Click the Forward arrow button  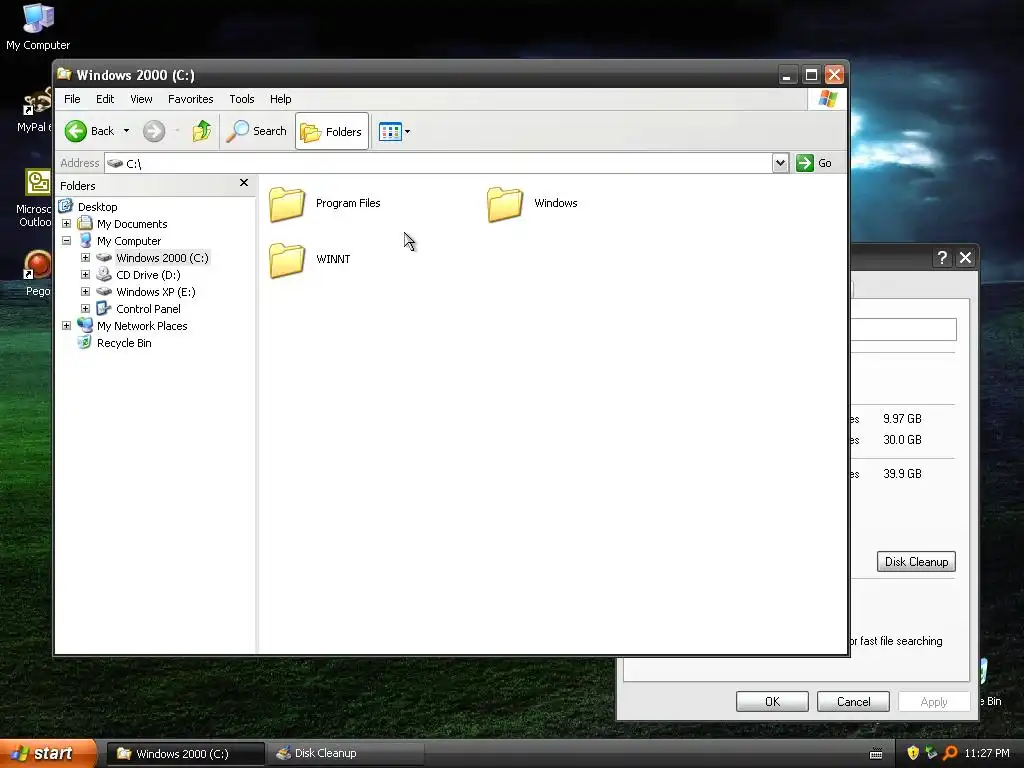[x=154, y=131]
